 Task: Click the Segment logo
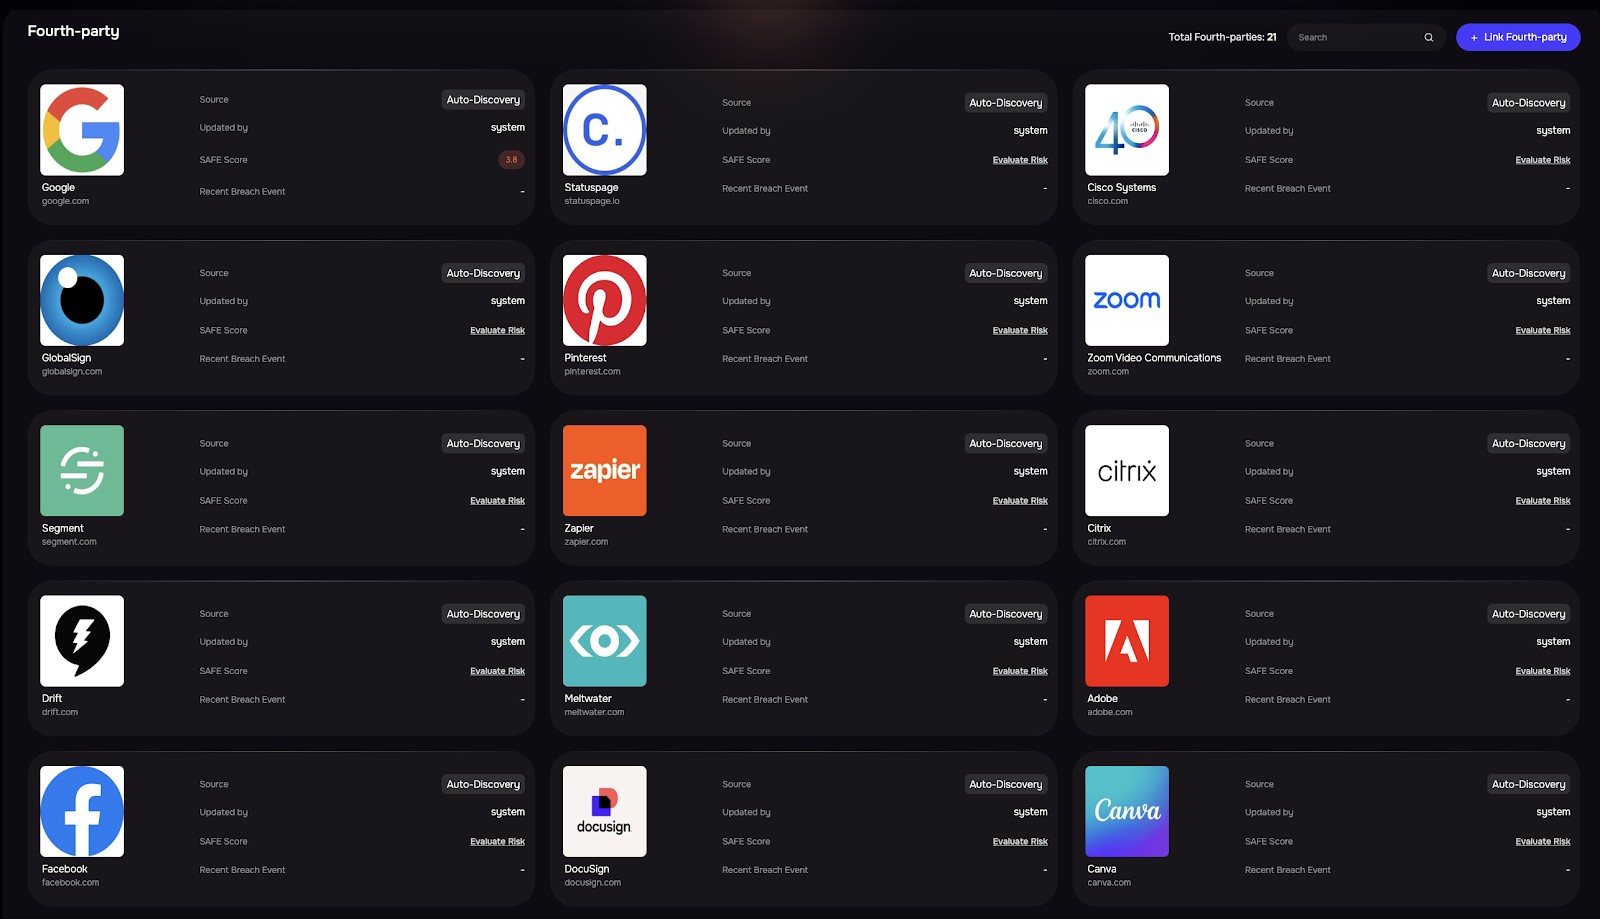[82, 471]
